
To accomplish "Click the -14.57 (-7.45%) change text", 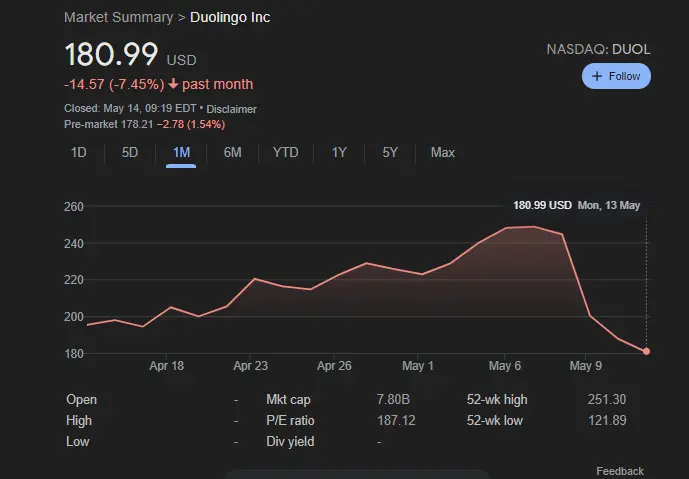I will click(114, 84).
